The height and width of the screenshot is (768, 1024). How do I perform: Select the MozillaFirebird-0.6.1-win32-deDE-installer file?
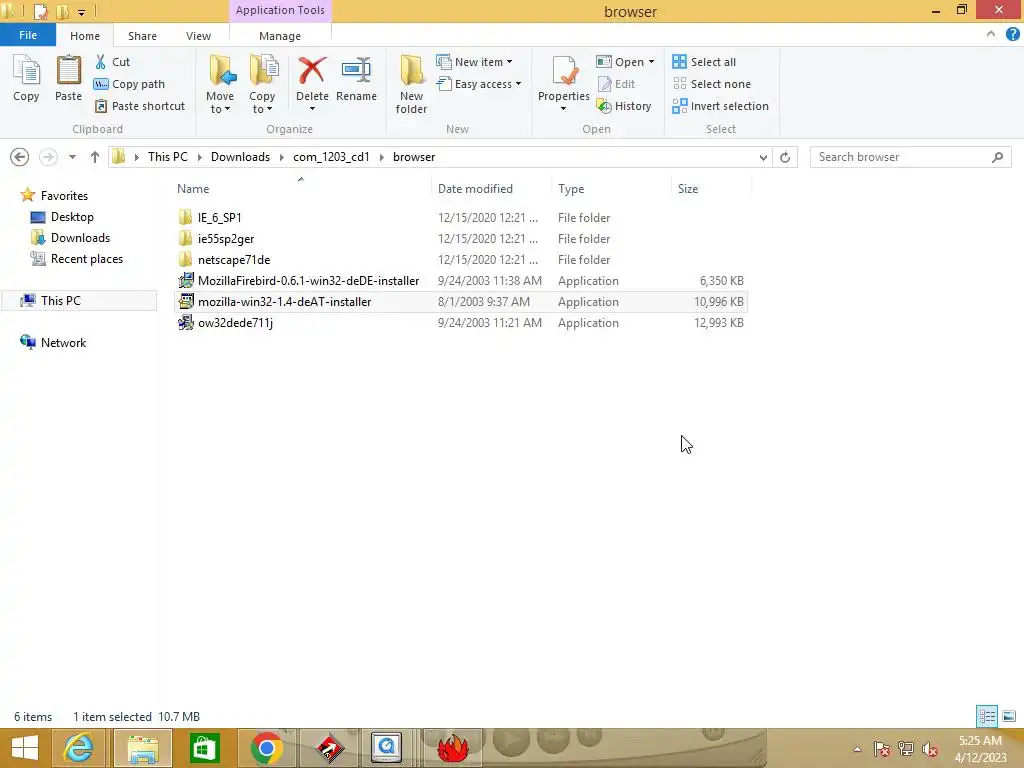coord(308,281)
